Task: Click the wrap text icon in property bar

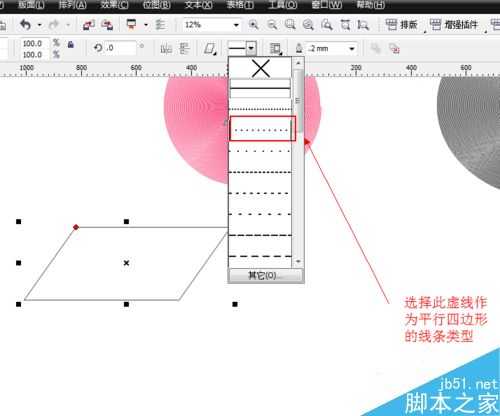Action: 275,49
